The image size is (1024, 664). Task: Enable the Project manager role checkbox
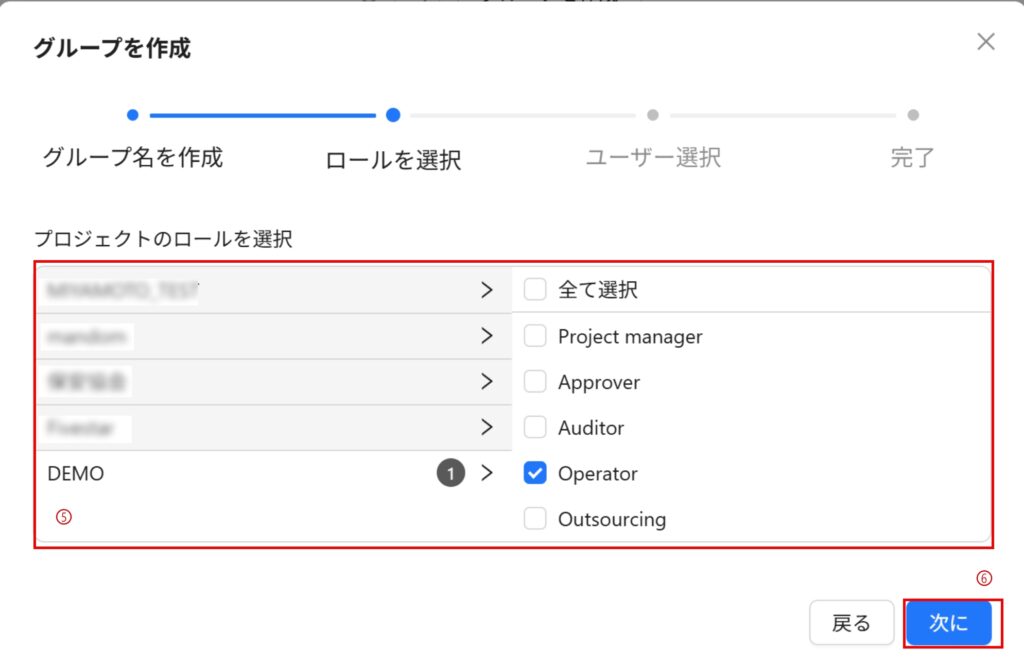535,336
